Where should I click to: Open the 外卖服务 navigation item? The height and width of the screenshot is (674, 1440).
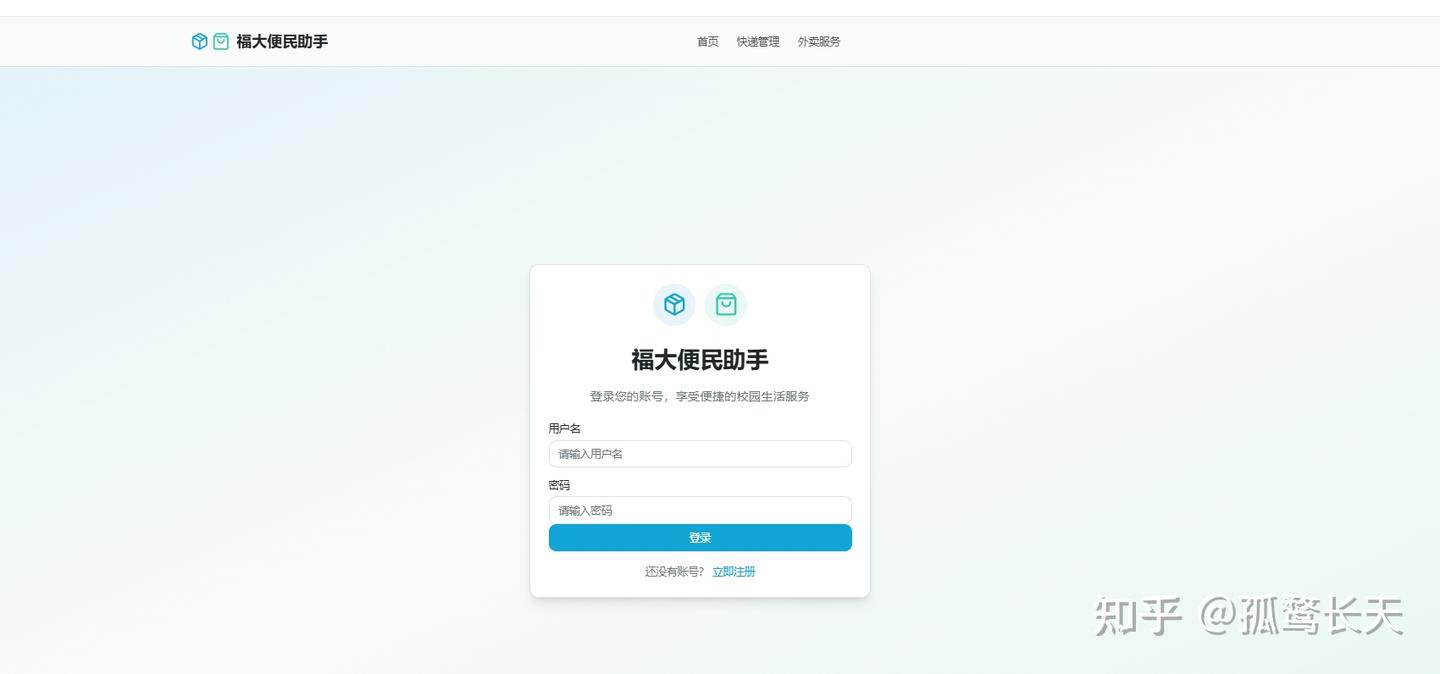point(817,42)
